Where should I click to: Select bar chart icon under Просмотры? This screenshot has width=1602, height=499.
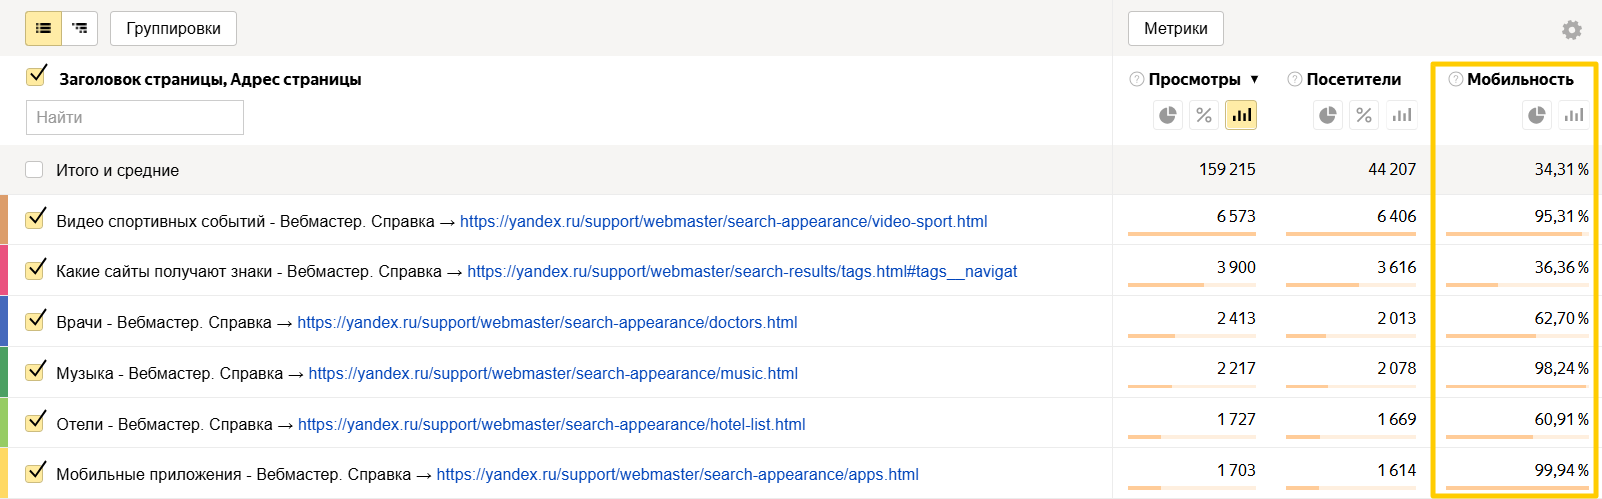pyautogui.click(x=1241, y=116)
